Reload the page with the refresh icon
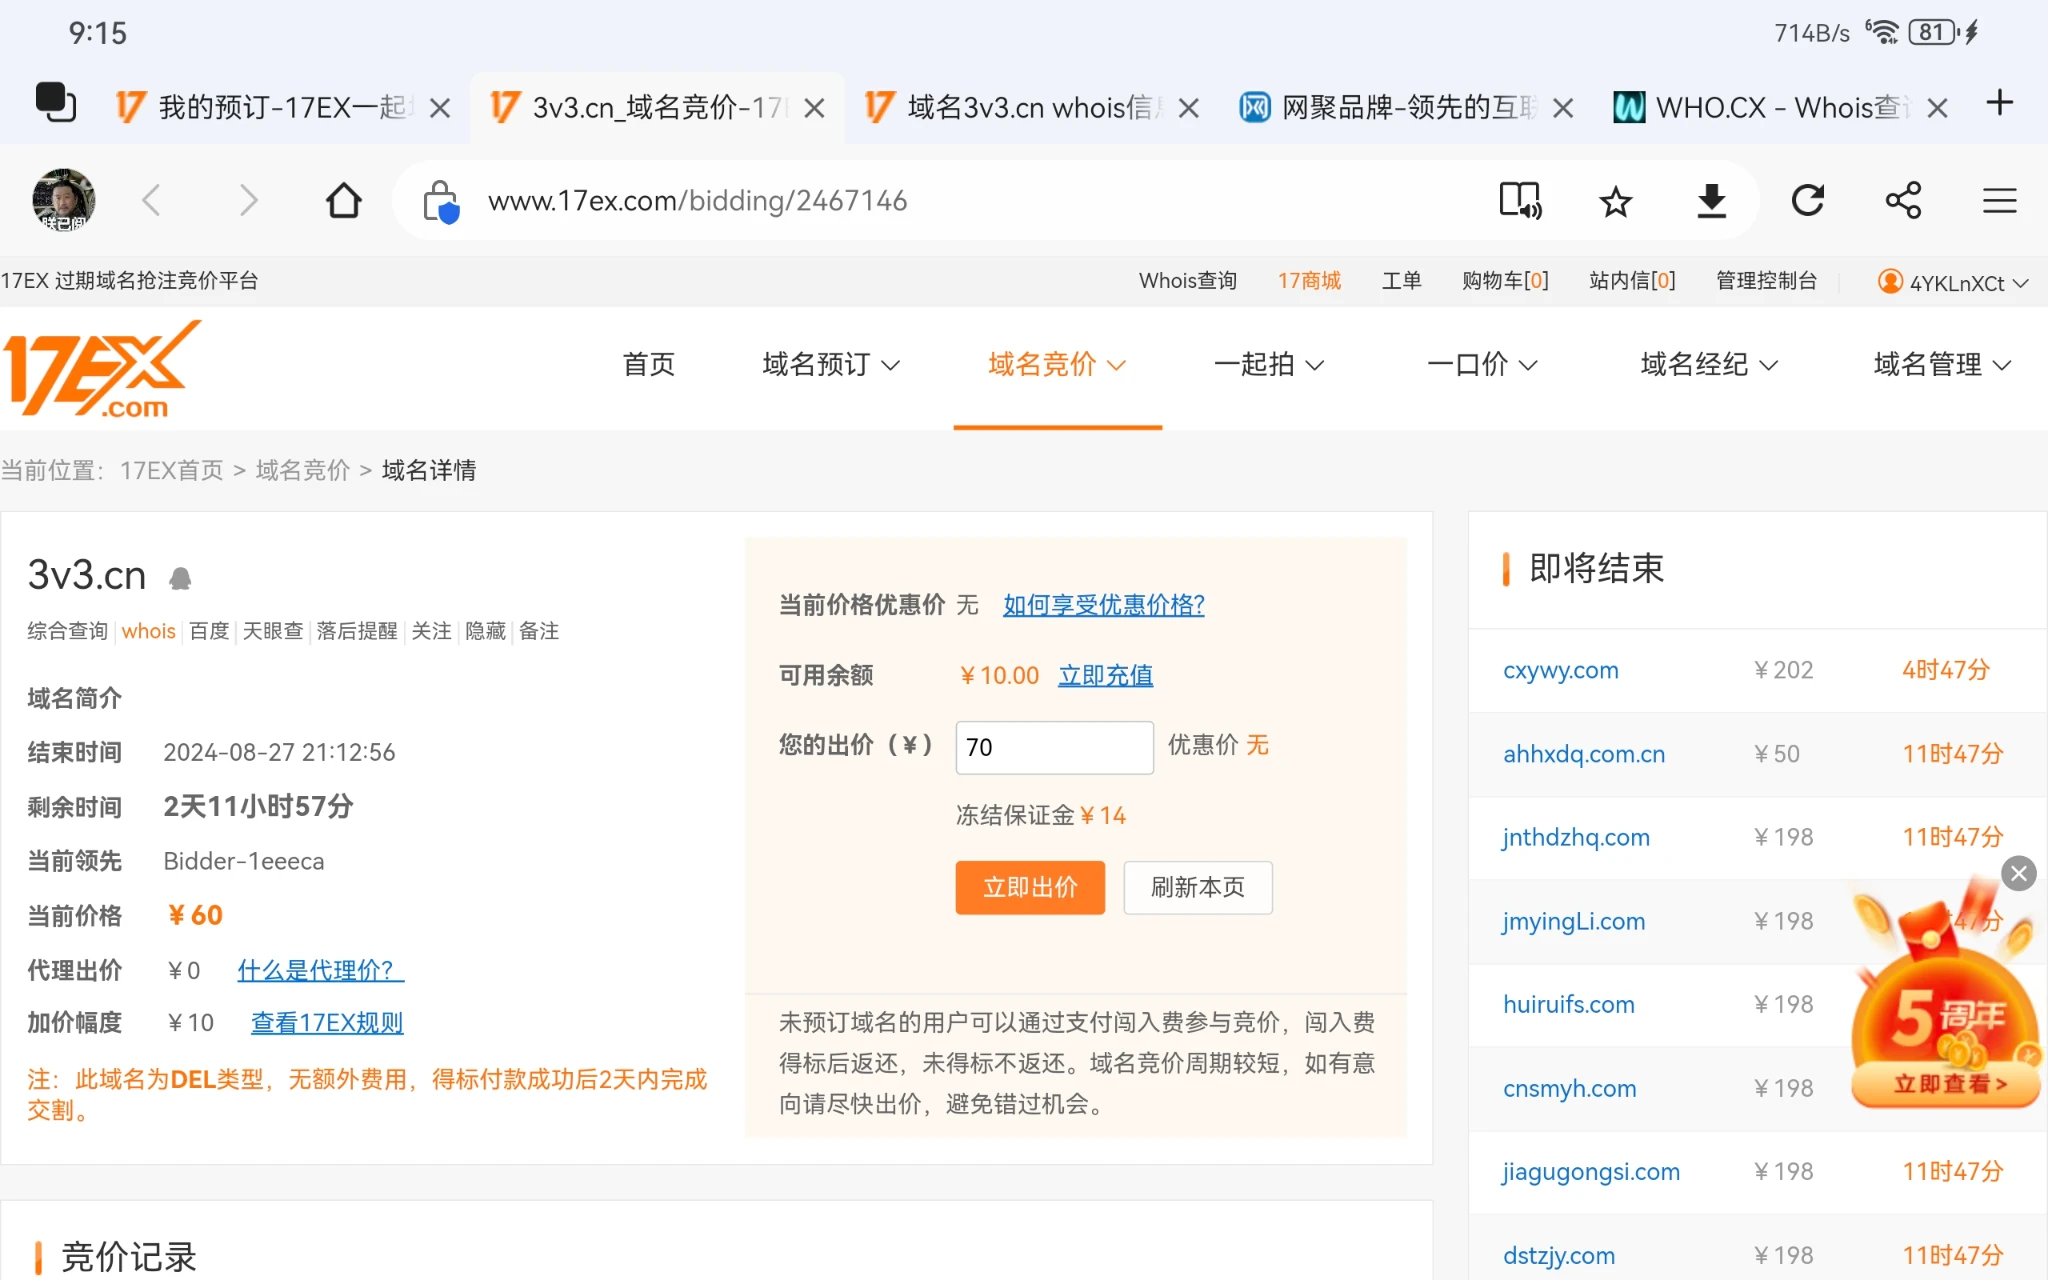2048x1280 pixels. (x=1807, y=201)
